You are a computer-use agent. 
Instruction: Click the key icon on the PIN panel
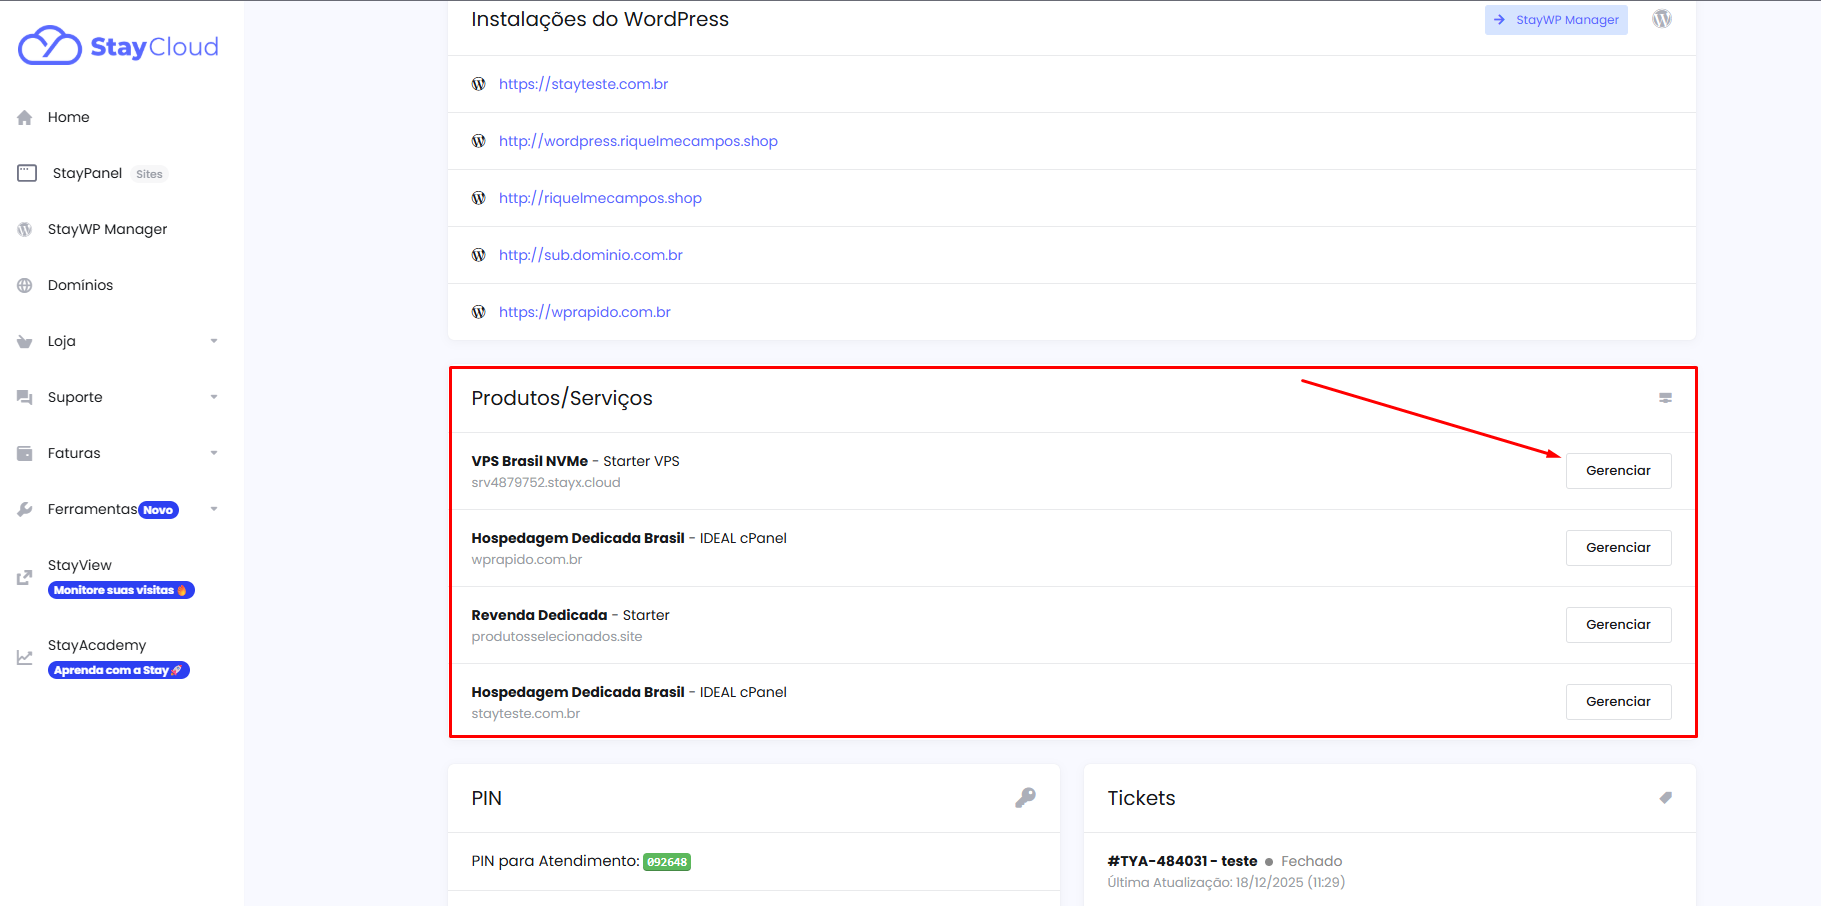click(1024, 798)
